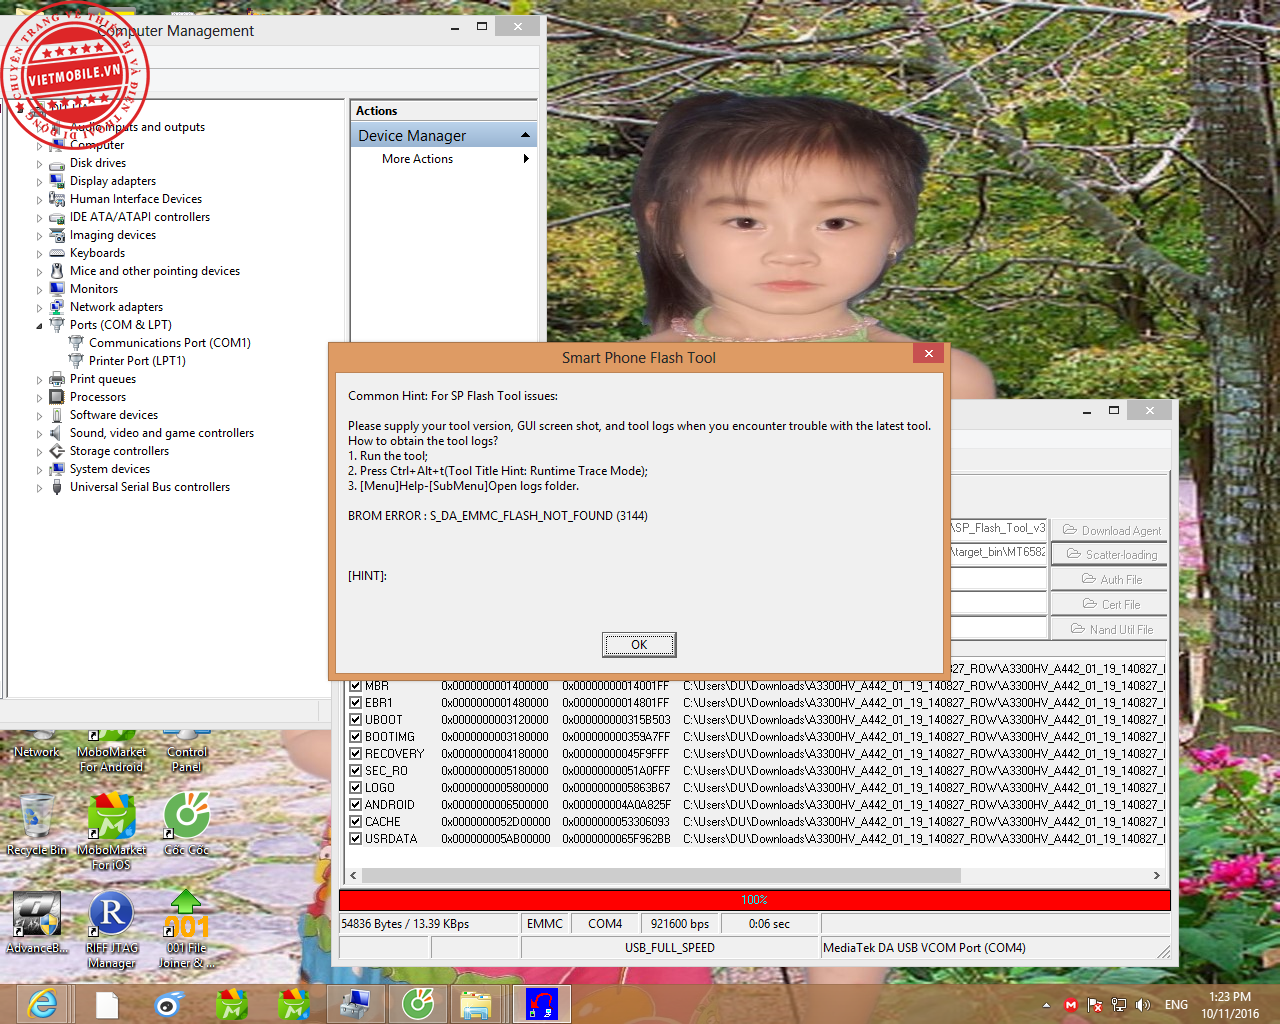
Task: Select the 001 File Joiner desktop icon
Action: [x=187, y=914]
